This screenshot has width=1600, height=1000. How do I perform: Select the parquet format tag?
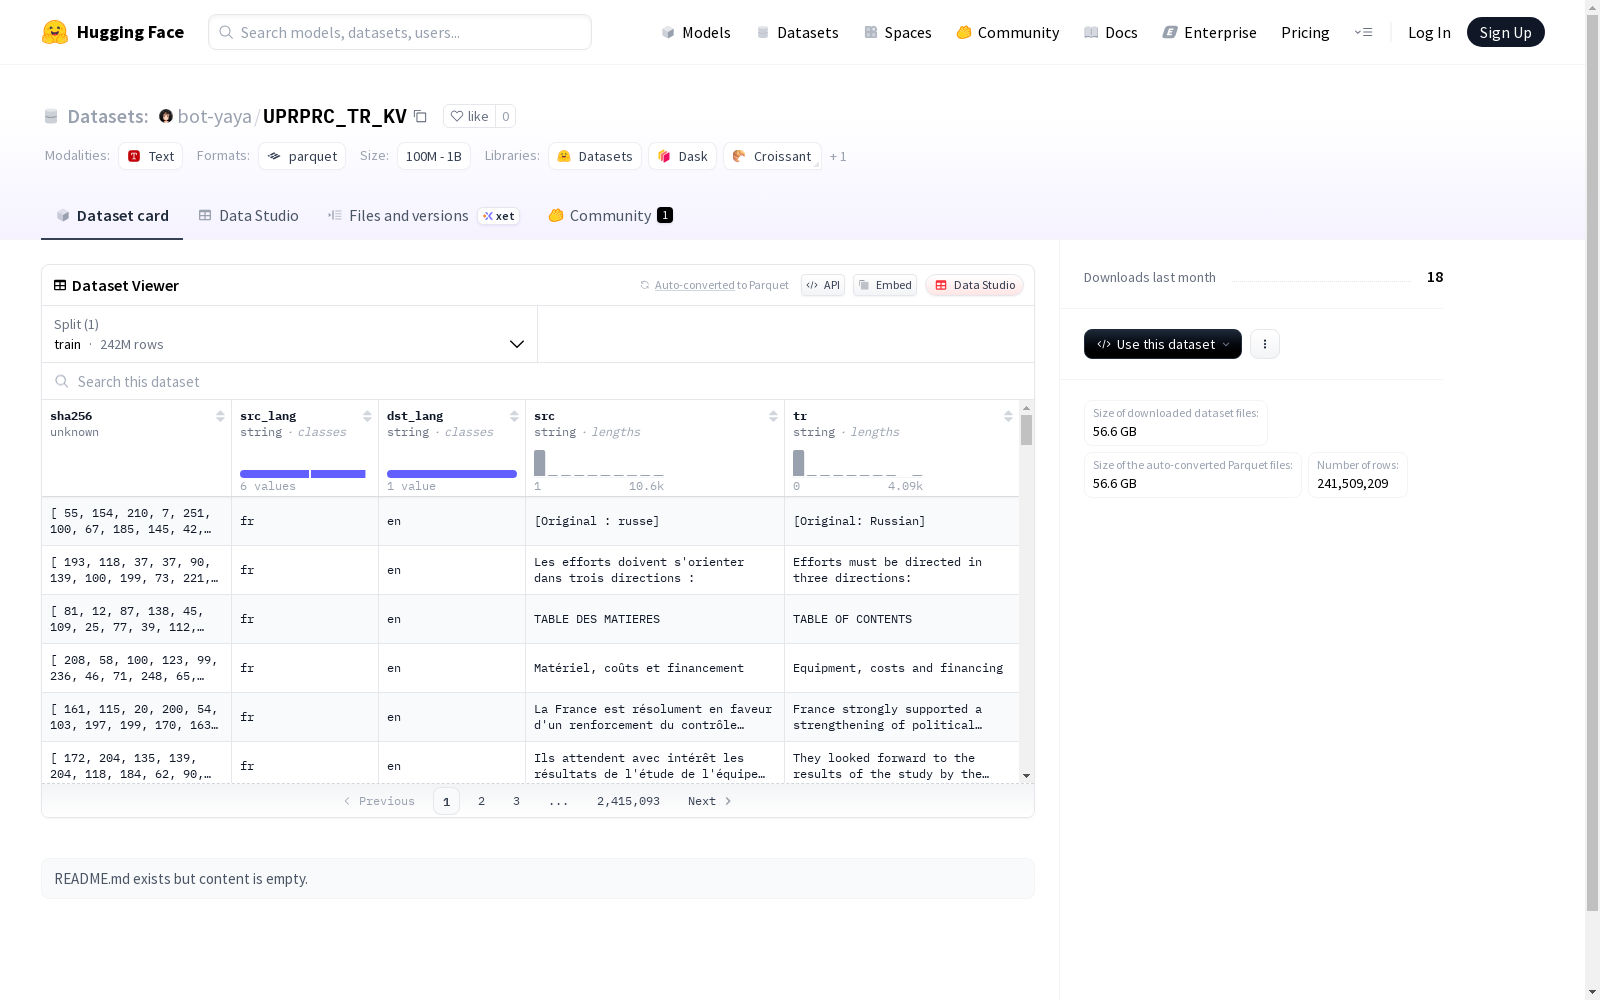(x=302, y=156)
